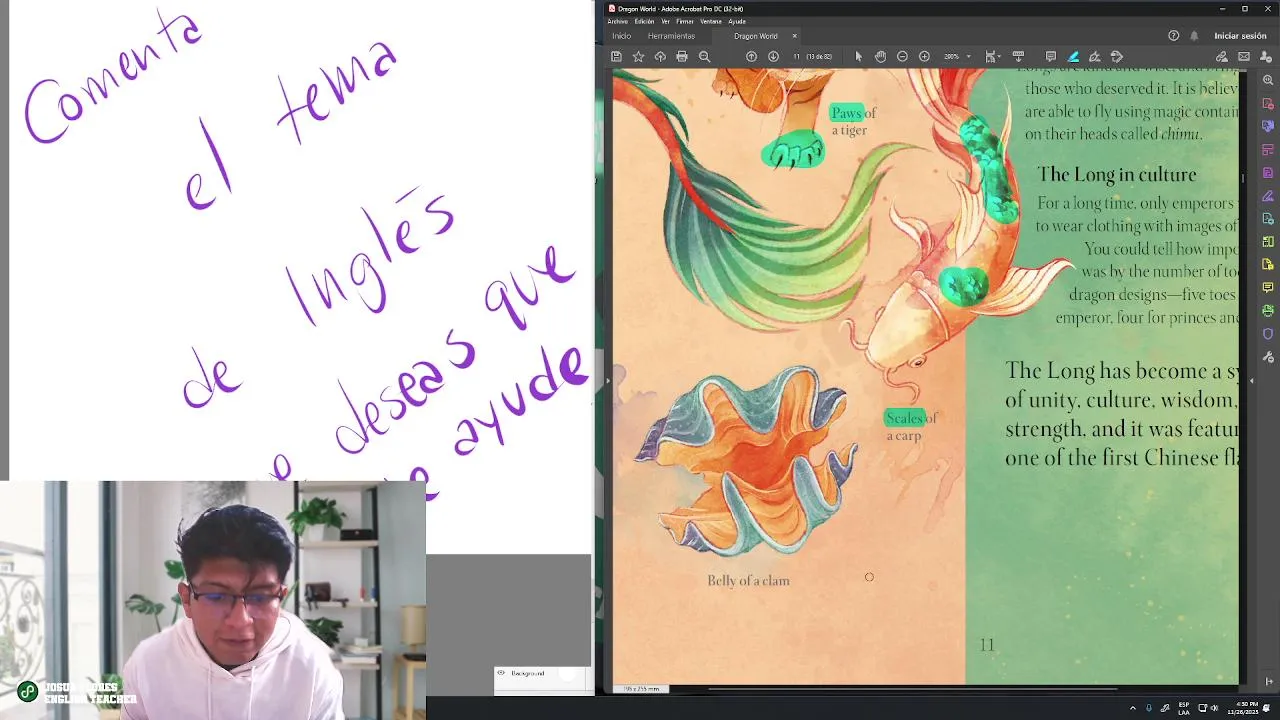Open the Ver menu
1280x720 pixels.
(665, 21)
